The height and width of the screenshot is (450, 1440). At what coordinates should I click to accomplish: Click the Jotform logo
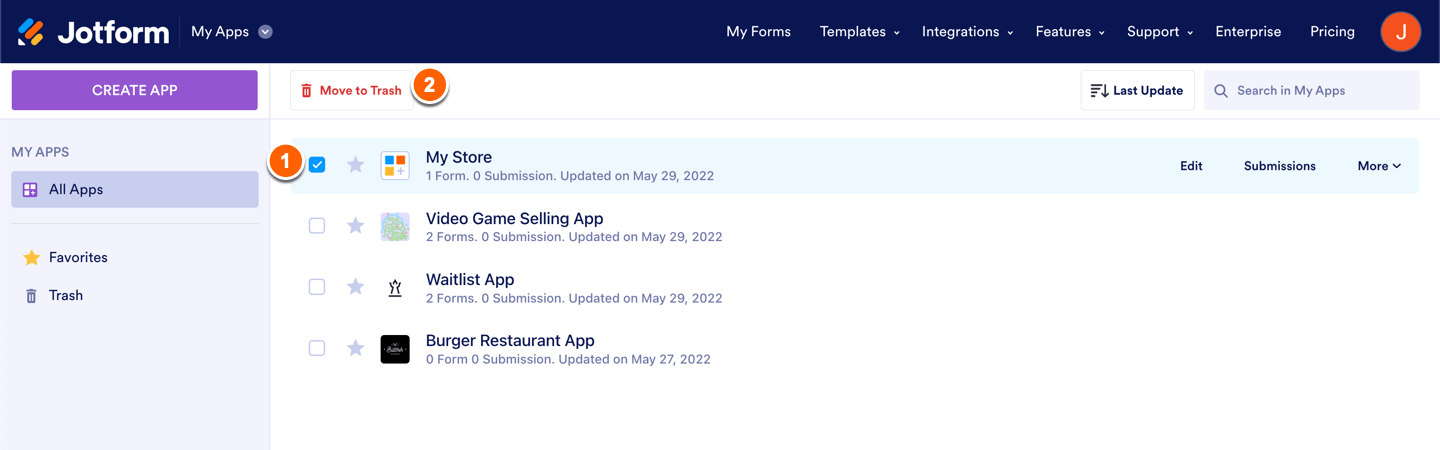[93, 32]
